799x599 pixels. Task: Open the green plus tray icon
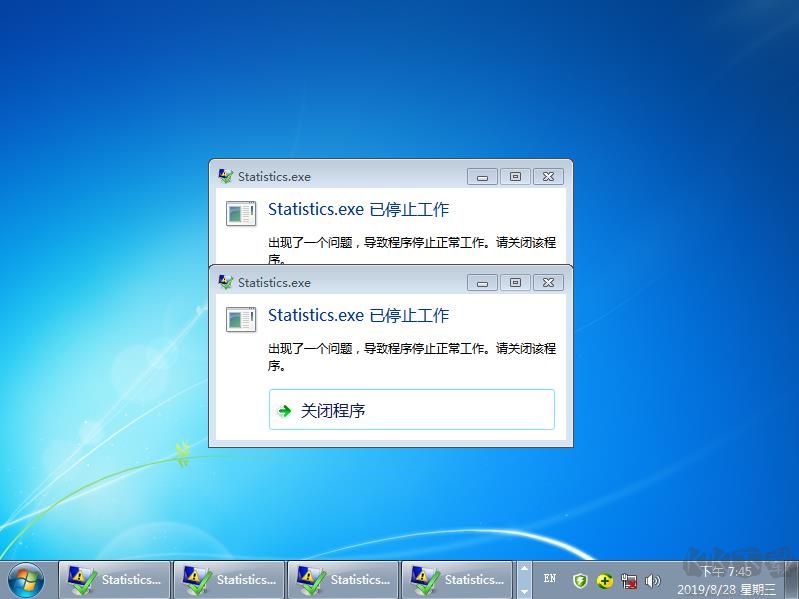(605, 581)
